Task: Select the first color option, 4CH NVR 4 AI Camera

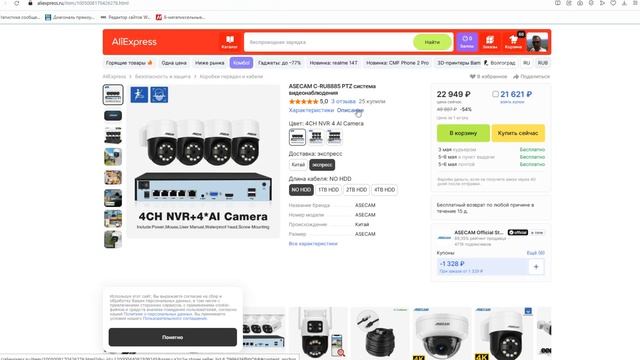Action: pos(297,137)
